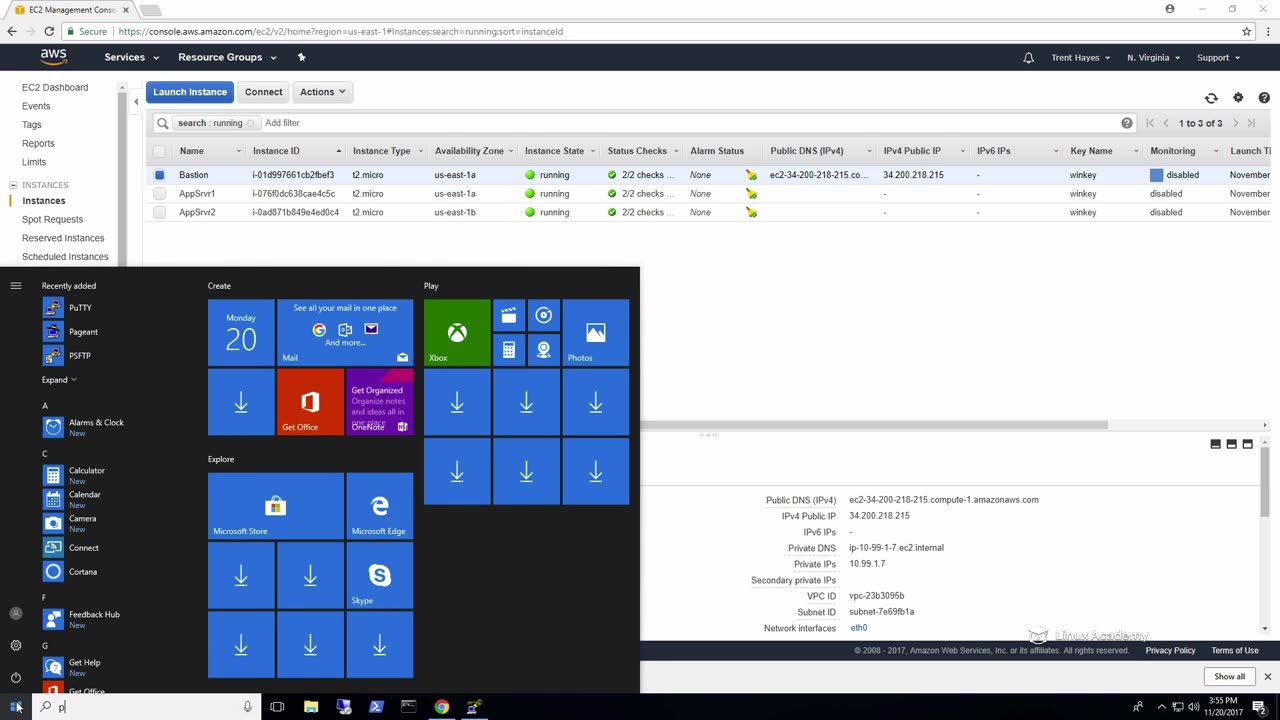Check the AppSrvr1 instance row
Viewport: 1280px width, 720px height.
pyautogui.click(x=159, y=194)
